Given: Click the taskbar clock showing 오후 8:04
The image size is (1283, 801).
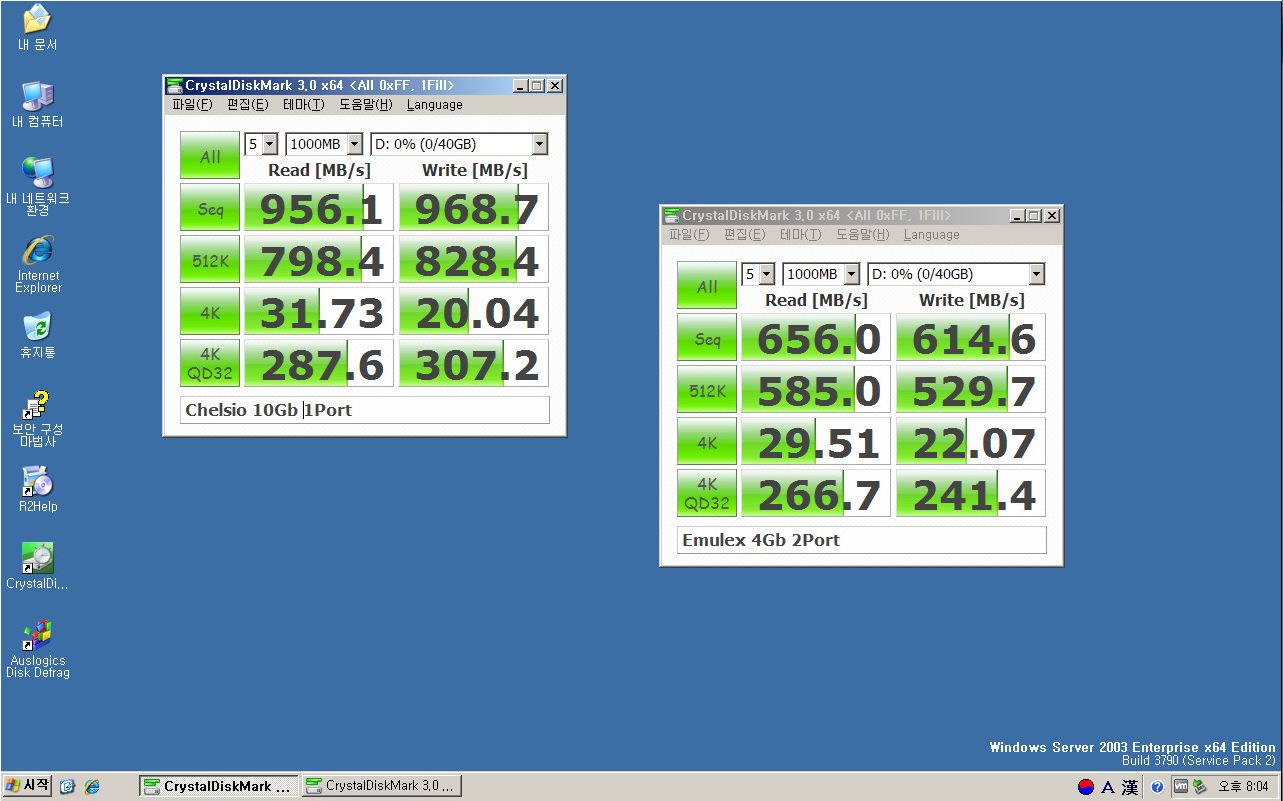Looking at the screenshot, I should (x=1243, y=787).
